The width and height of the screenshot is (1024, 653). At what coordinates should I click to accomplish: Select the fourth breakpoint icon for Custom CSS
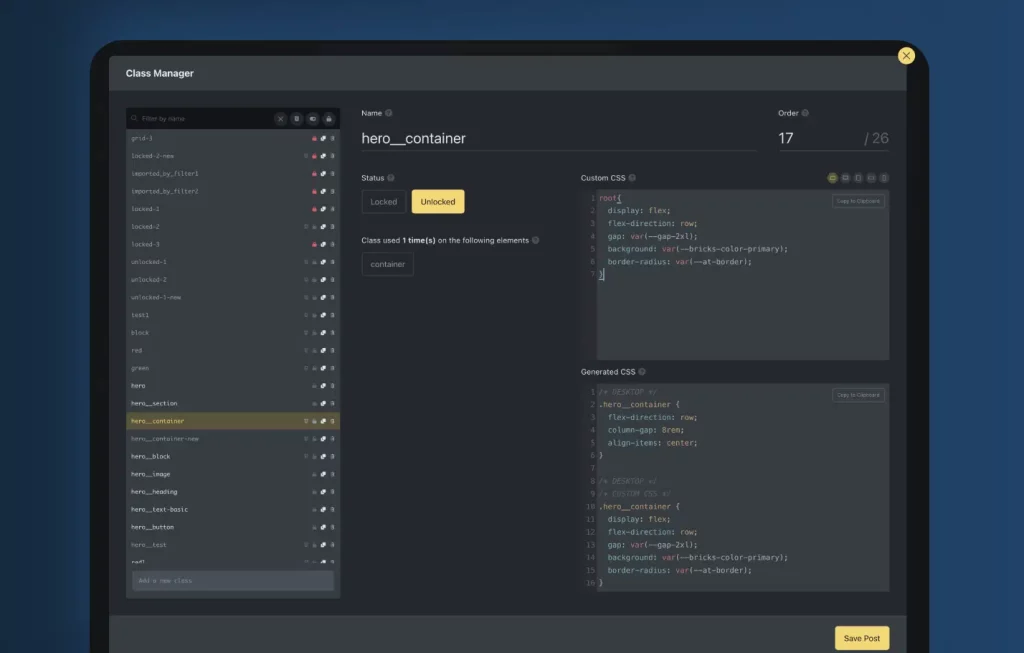pyautogui.click(x=871, y=178)
